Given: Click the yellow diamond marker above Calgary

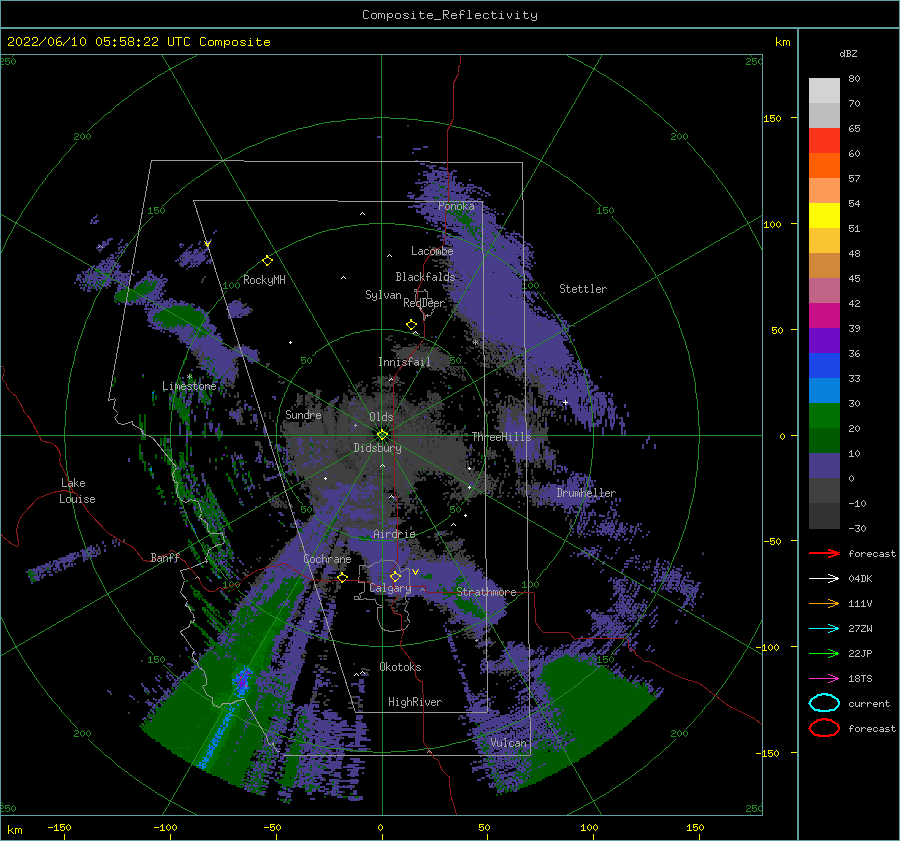Looking at the screenshot, I should pyautogui.click(x=395, y=576).
